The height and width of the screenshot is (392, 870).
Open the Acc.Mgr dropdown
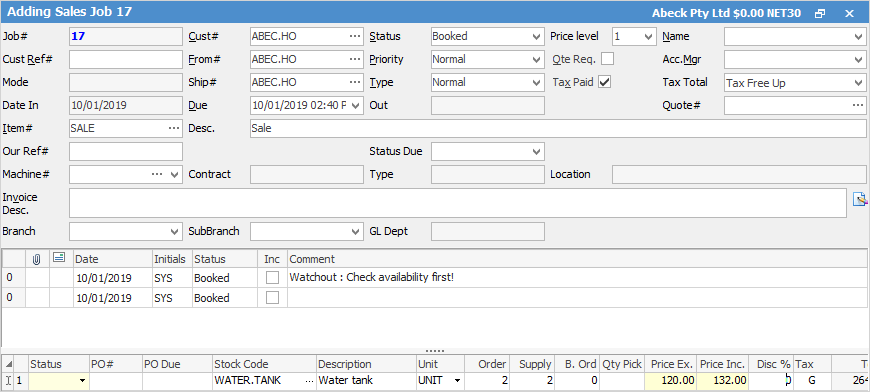[859, 59]
